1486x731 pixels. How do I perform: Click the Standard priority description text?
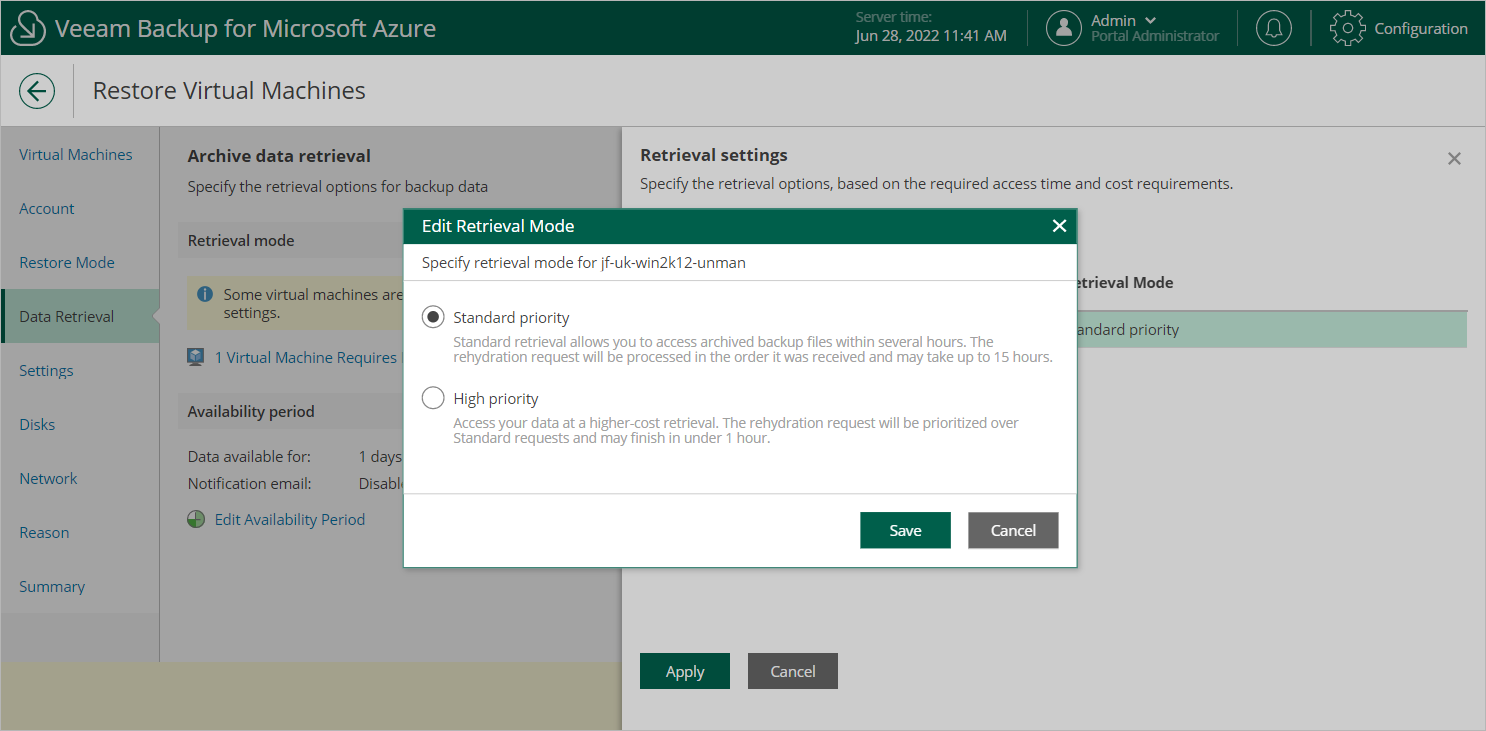[x=753, y=349]
